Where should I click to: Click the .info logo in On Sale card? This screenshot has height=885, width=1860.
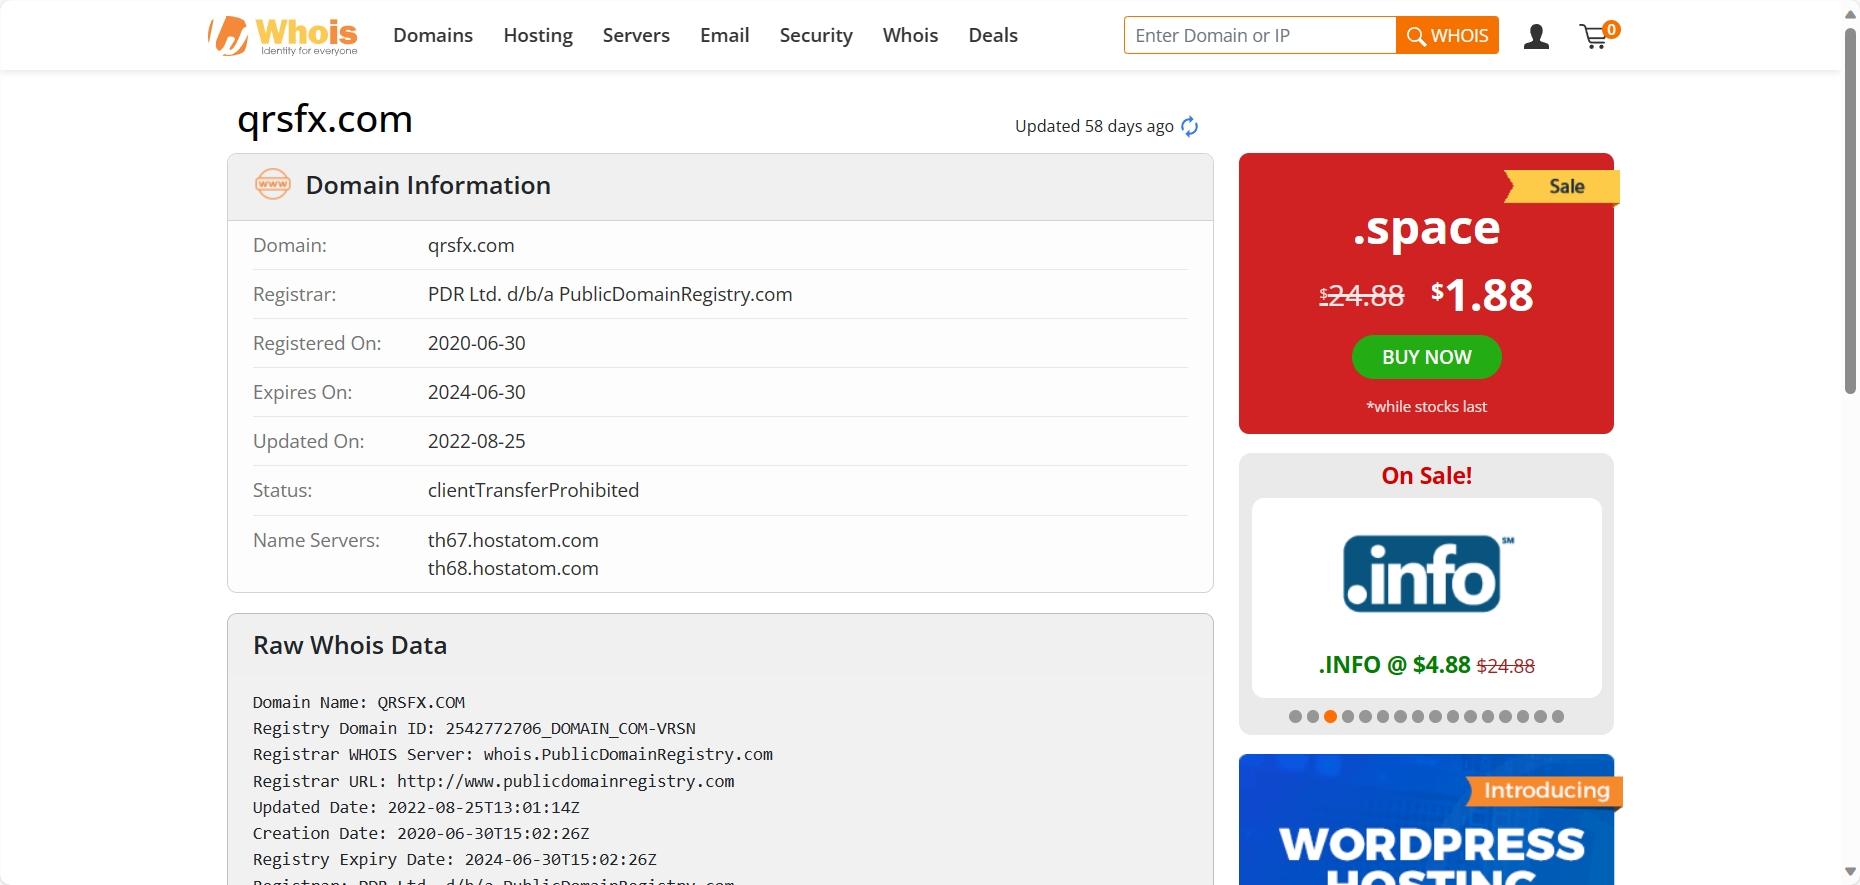[x=1426, y=573]
